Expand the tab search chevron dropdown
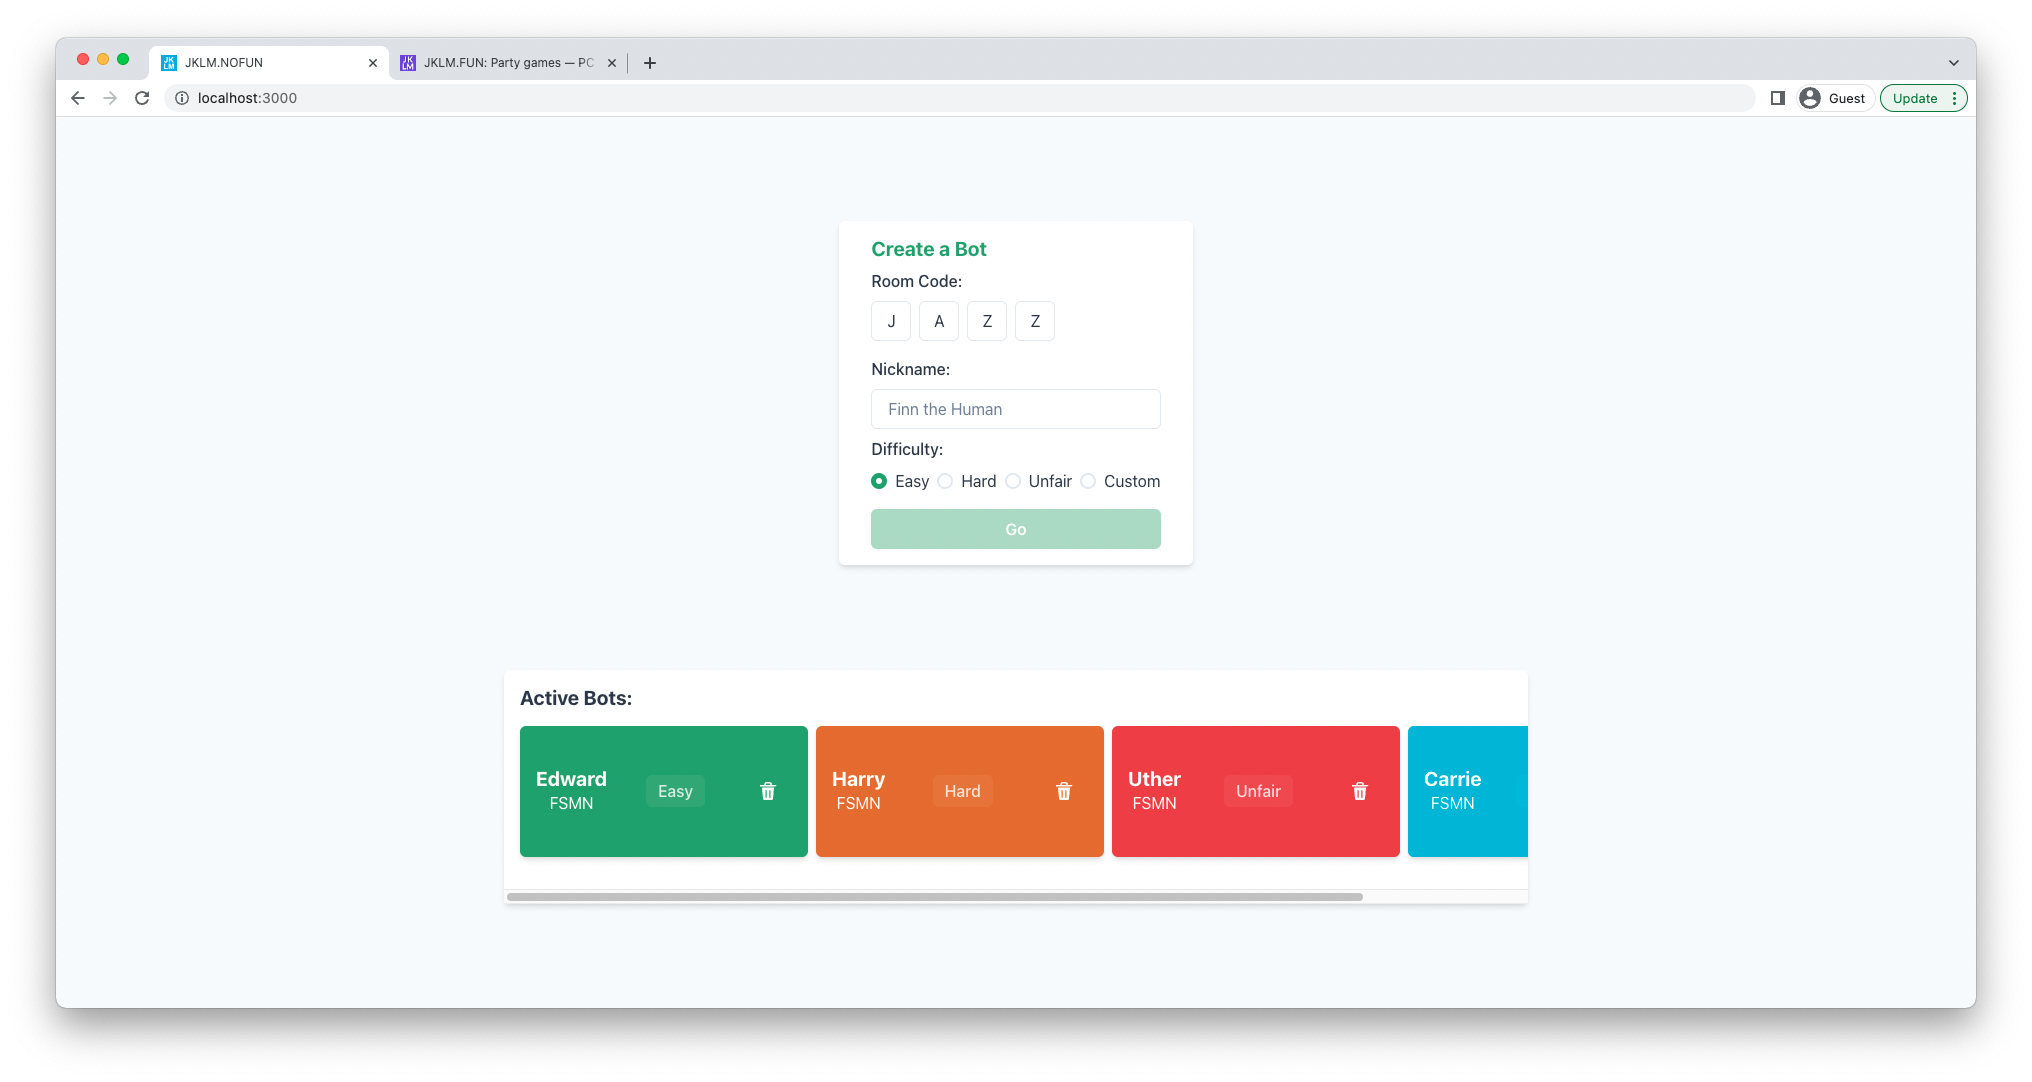 (x=1953, y=63)
